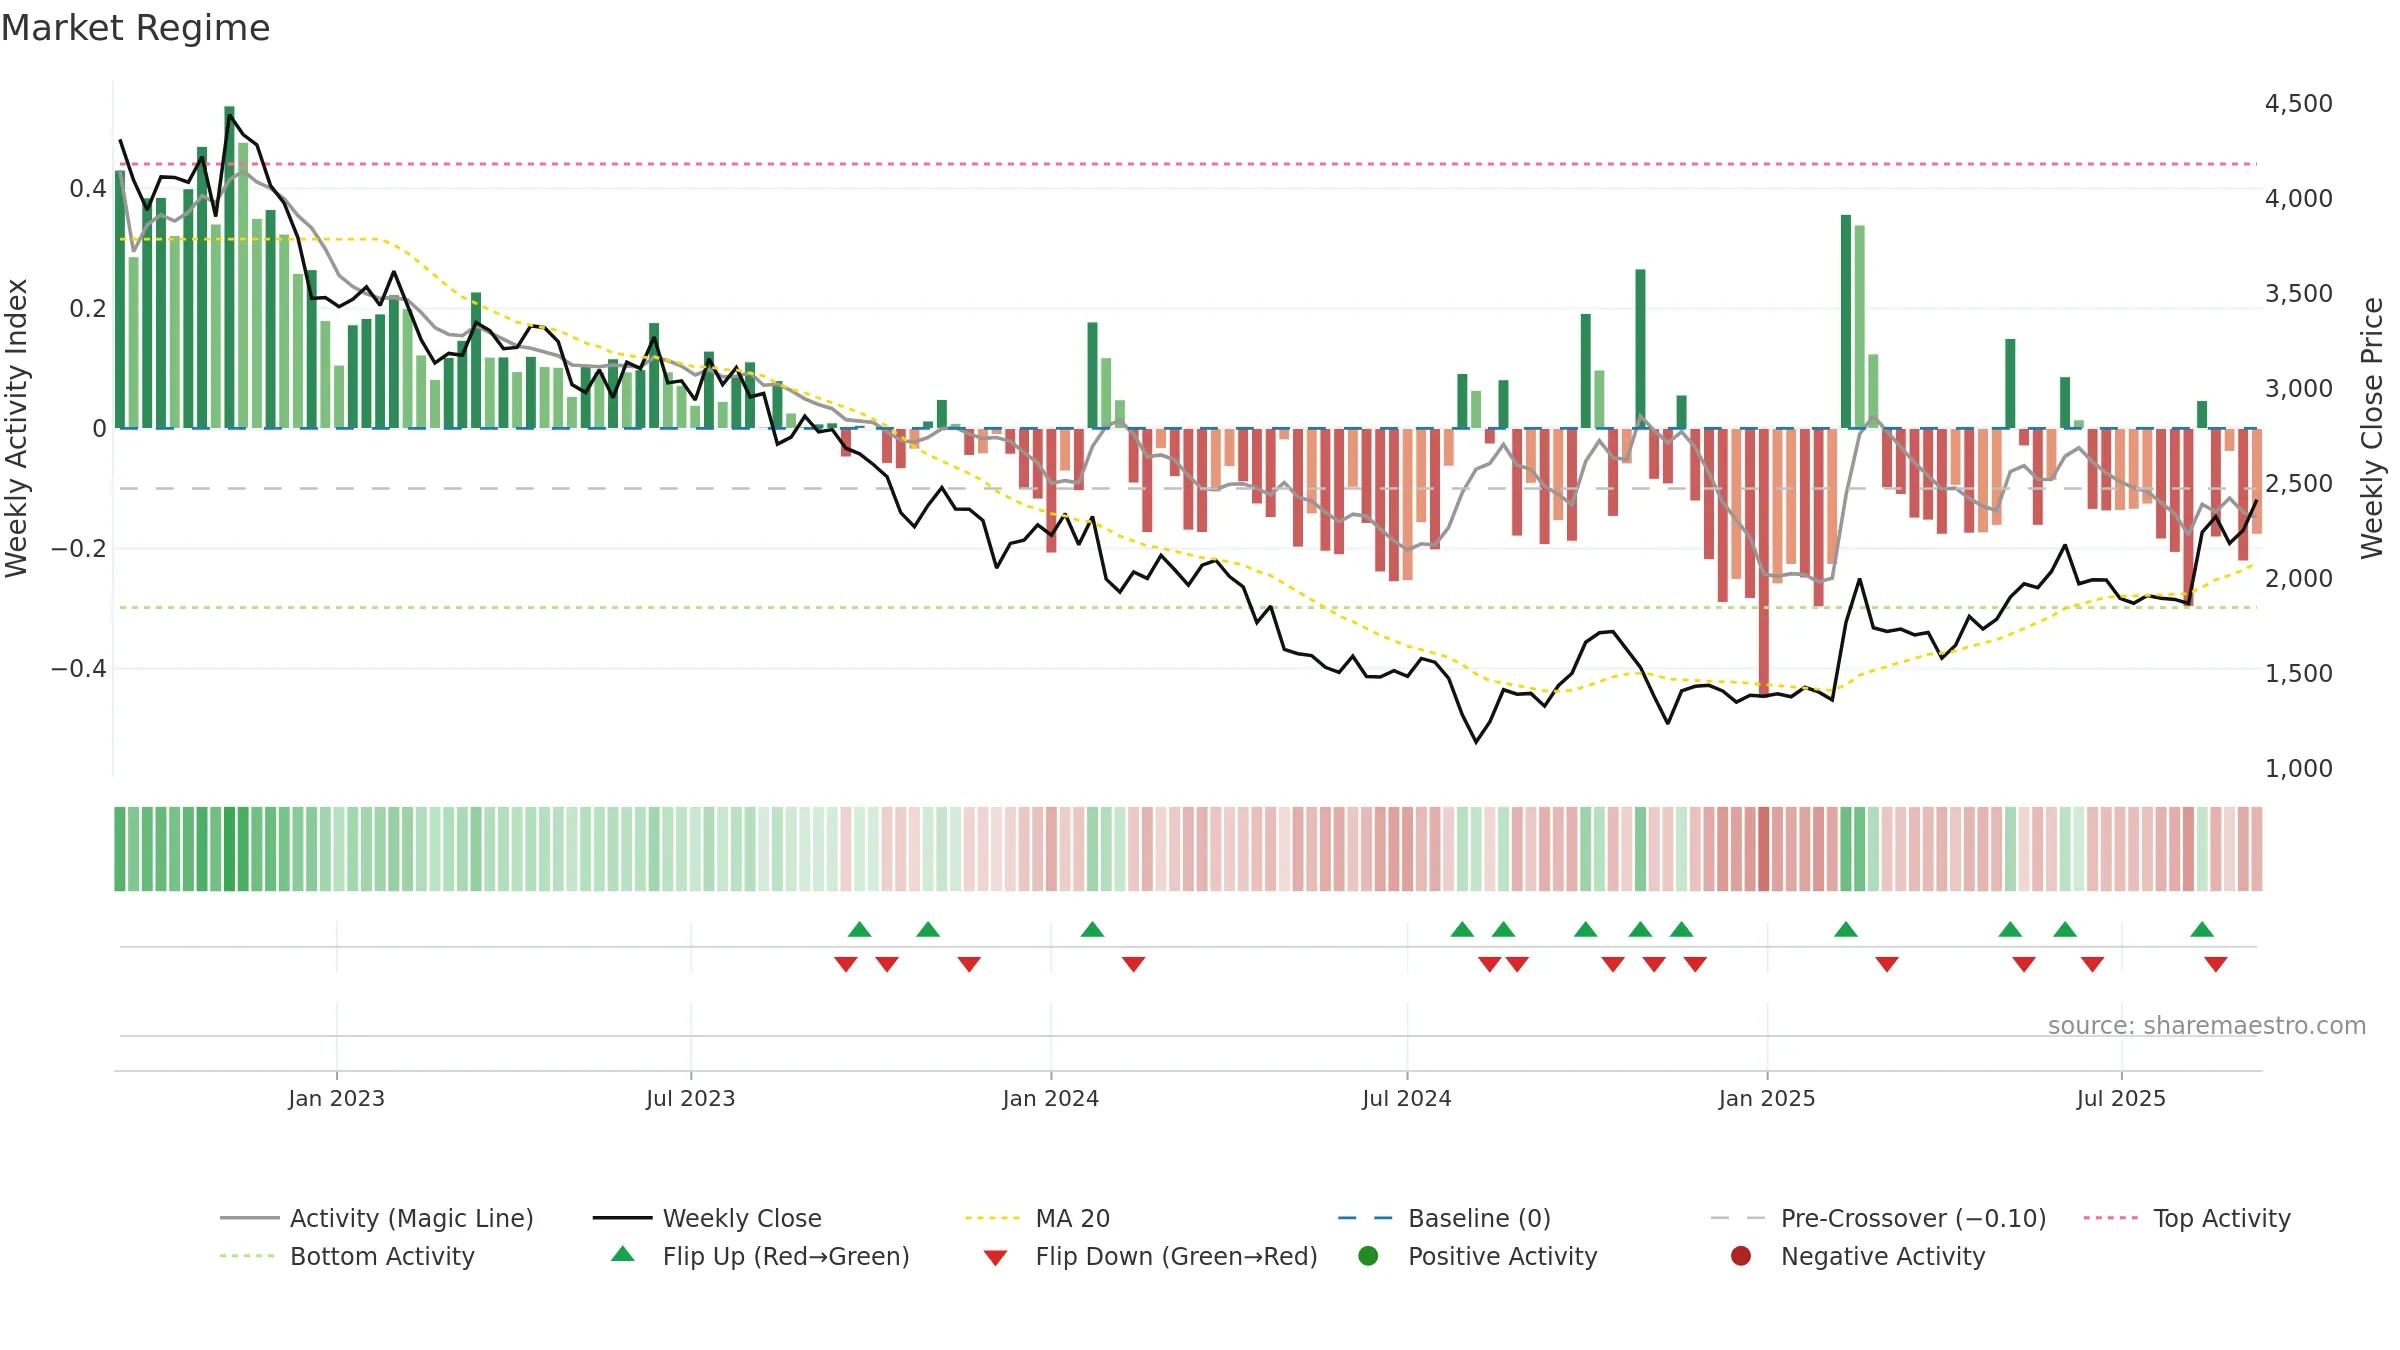Toggle the Activity (Magic Line) legend entry

(377, 1218)
